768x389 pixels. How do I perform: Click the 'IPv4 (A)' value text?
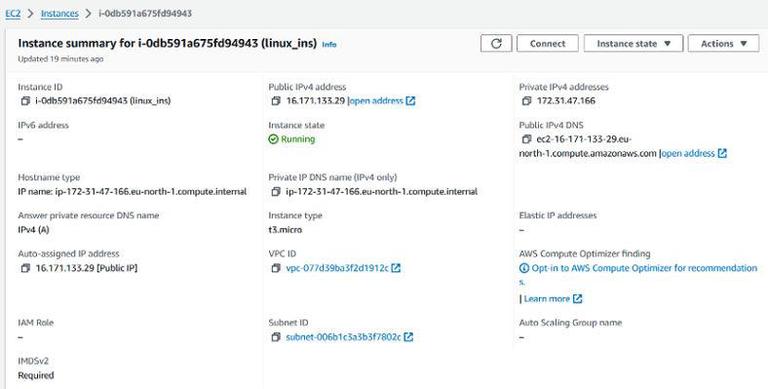tap(34, 230)
